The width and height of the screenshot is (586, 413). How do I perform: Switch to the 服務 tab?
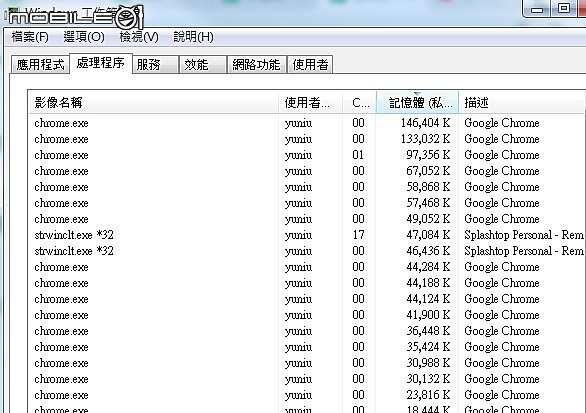155,64
